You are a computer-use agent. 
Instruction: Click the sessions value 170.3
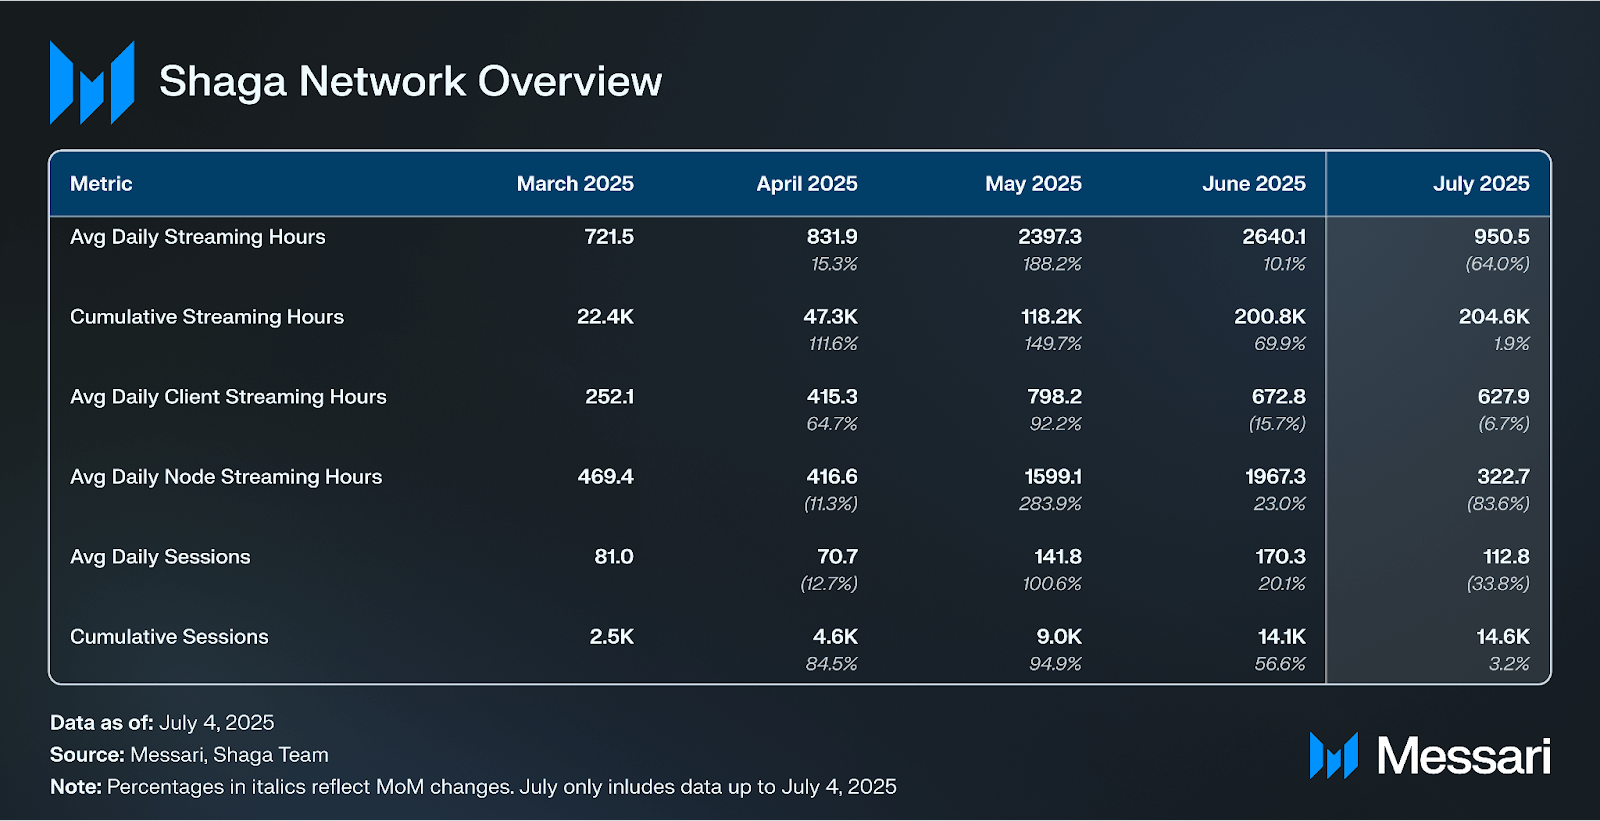1281,557
